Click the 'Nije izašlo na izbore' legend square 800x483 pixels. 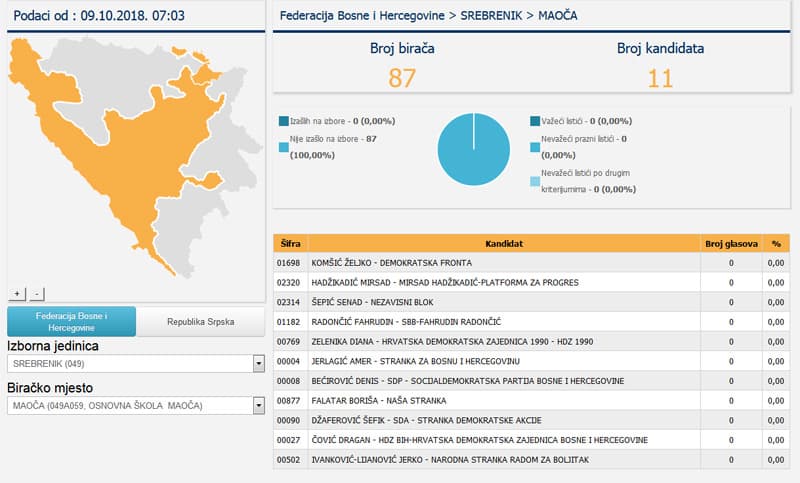click(284, 147)
